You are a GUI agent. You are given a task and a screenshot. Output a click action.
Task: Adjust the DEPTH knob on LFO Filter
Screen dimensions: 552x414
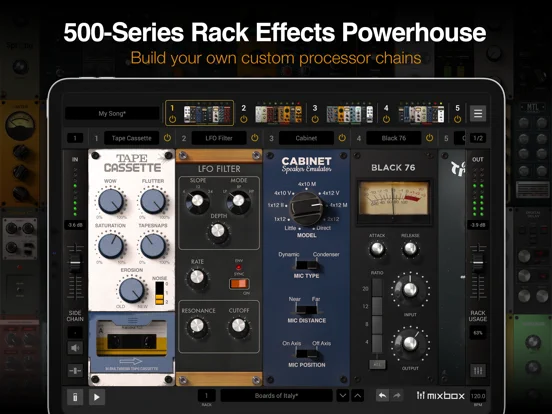(218, 232)
